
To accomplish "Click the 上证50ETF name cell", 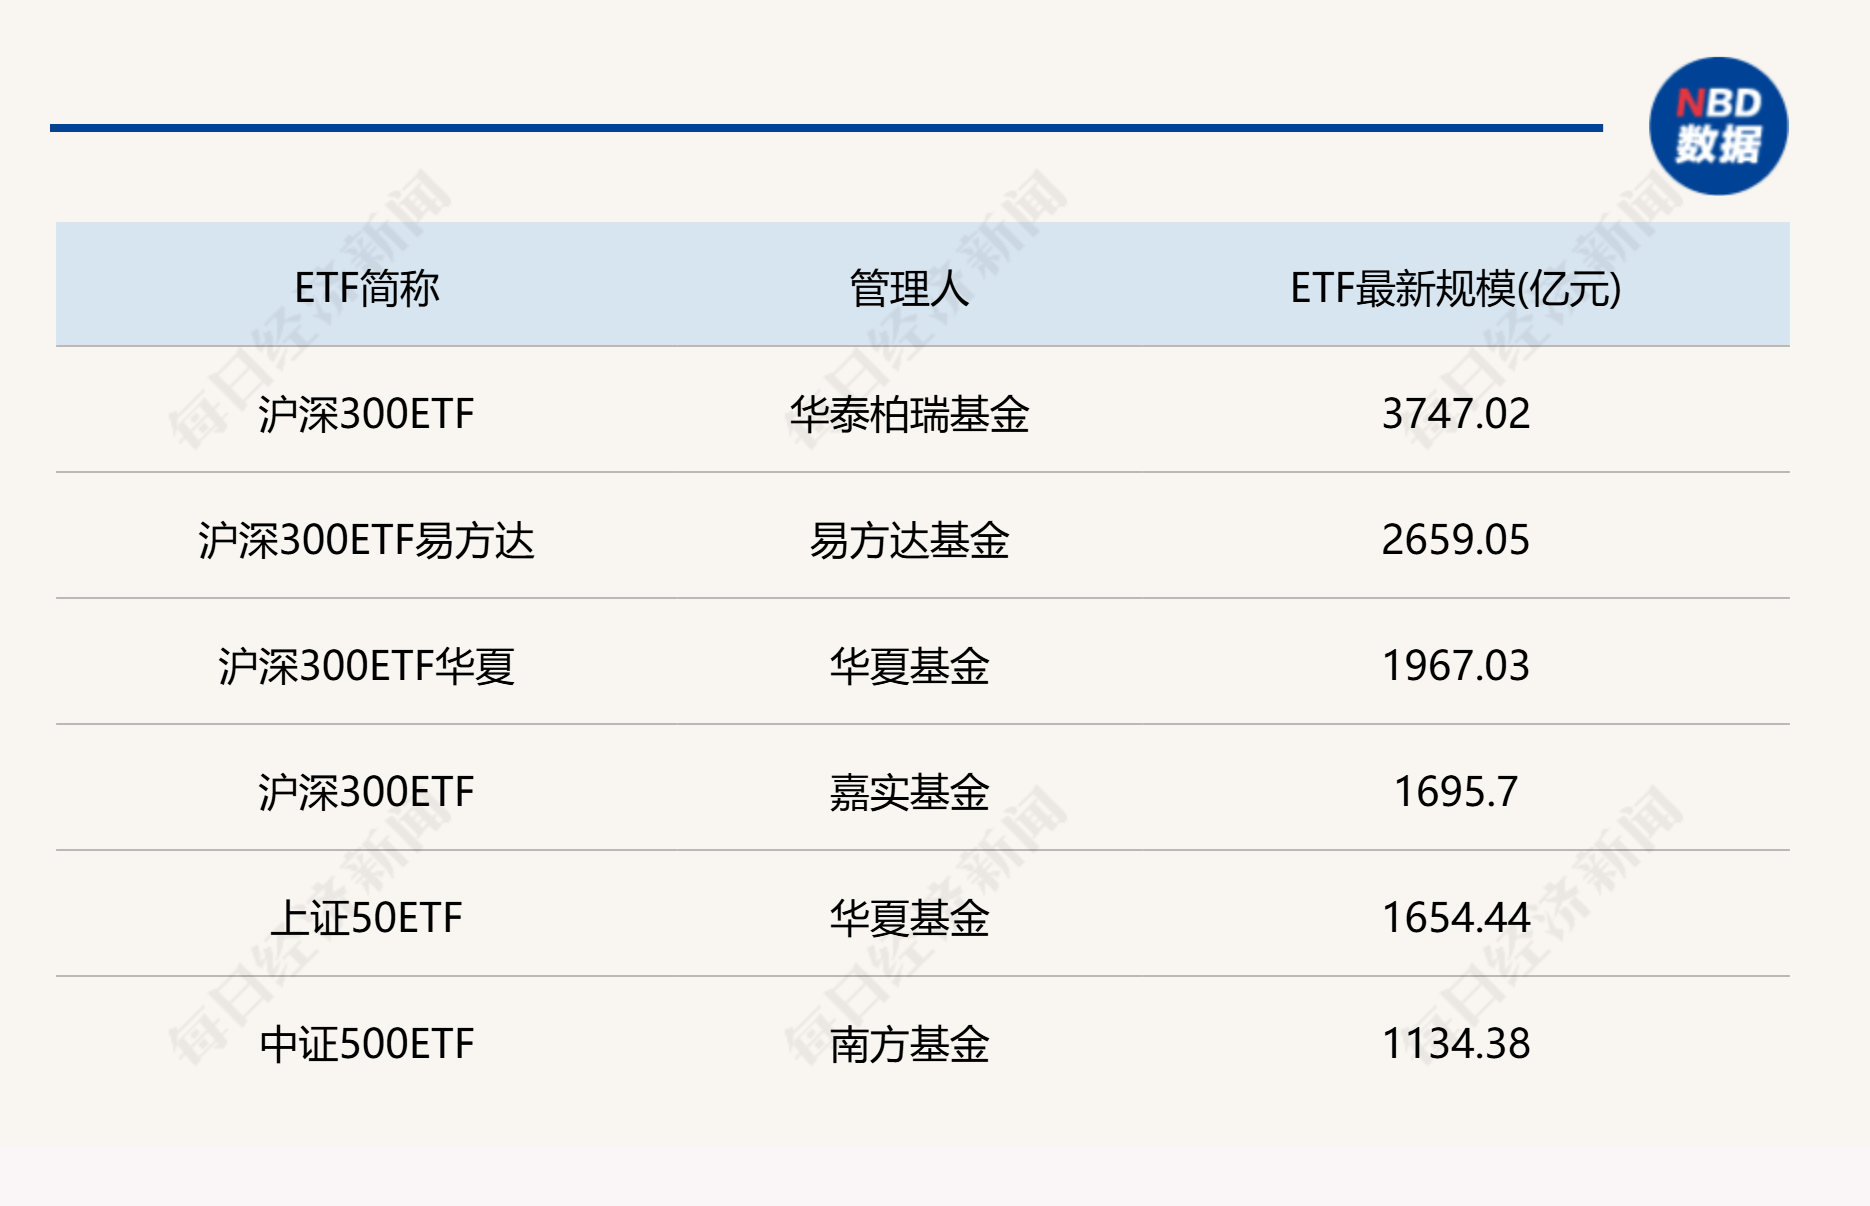I will [366, 918].
